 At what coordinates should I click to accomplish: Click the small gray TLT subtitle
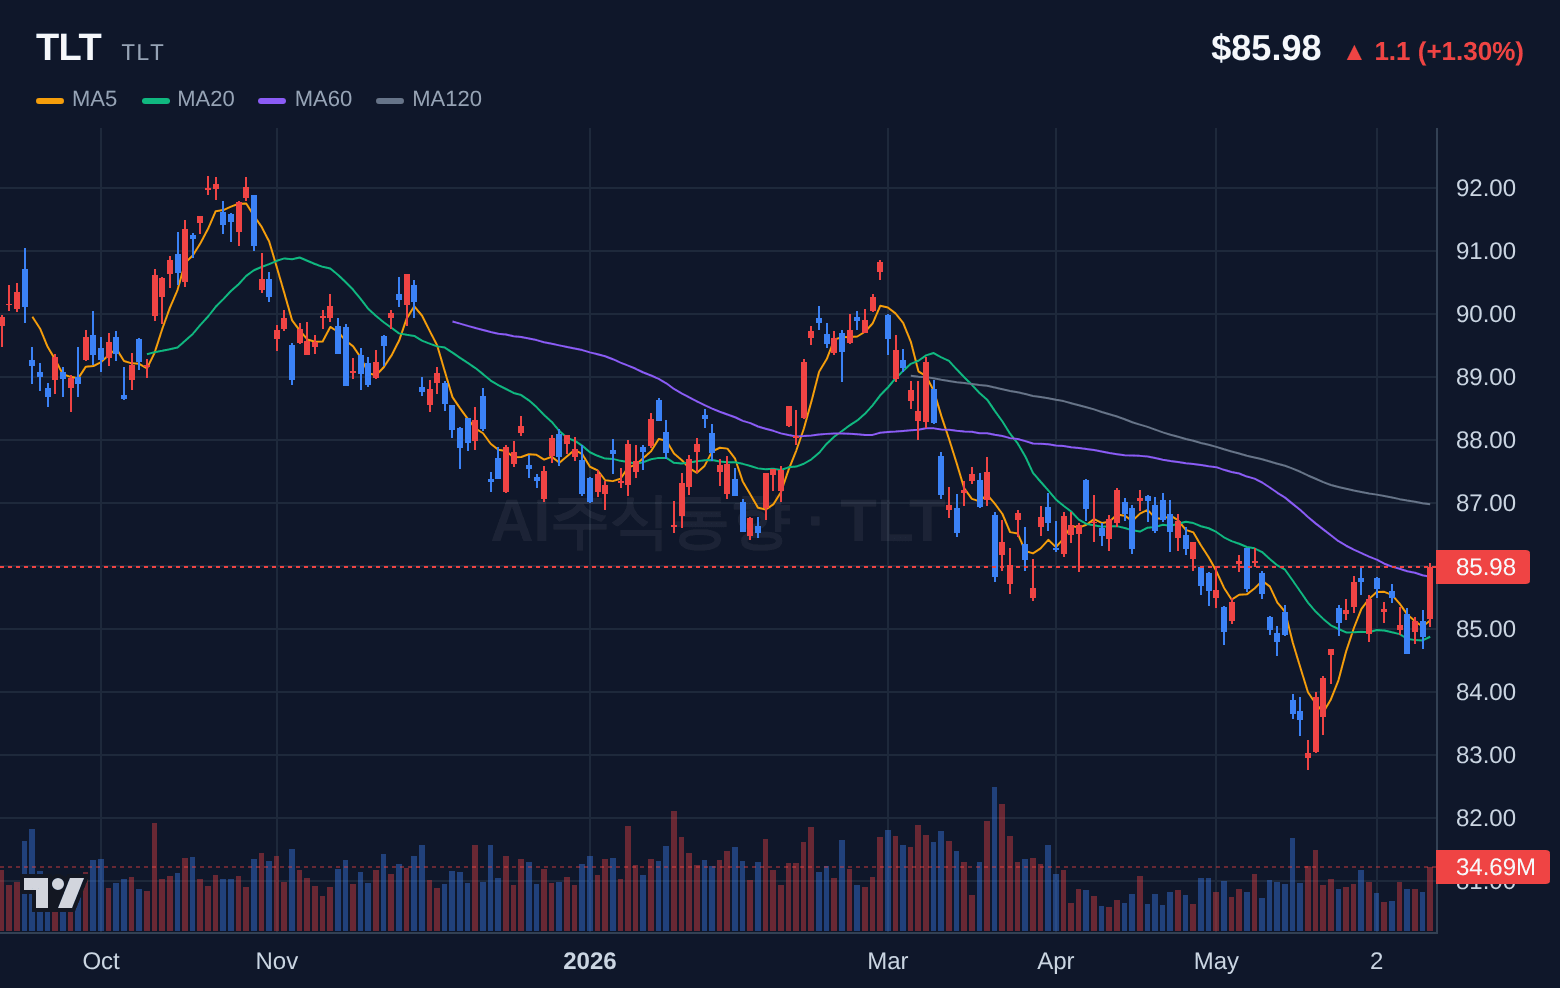coord(143,52)
